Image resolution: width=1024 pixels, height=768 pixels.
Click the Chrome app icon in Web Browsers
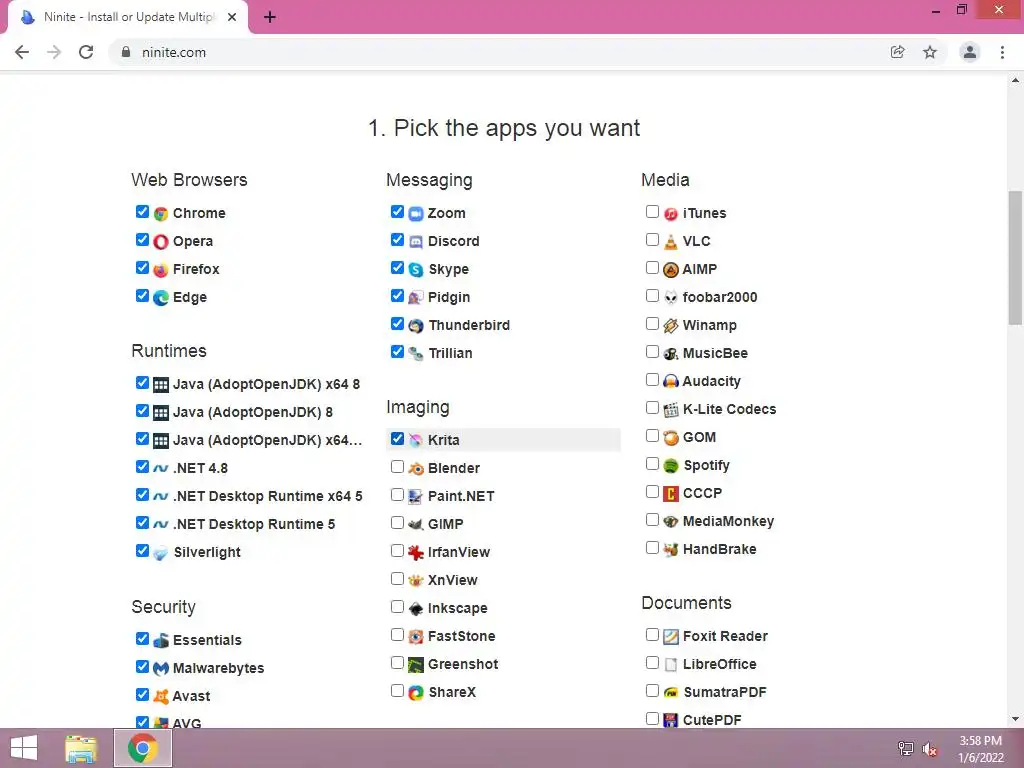pos(161,214)
